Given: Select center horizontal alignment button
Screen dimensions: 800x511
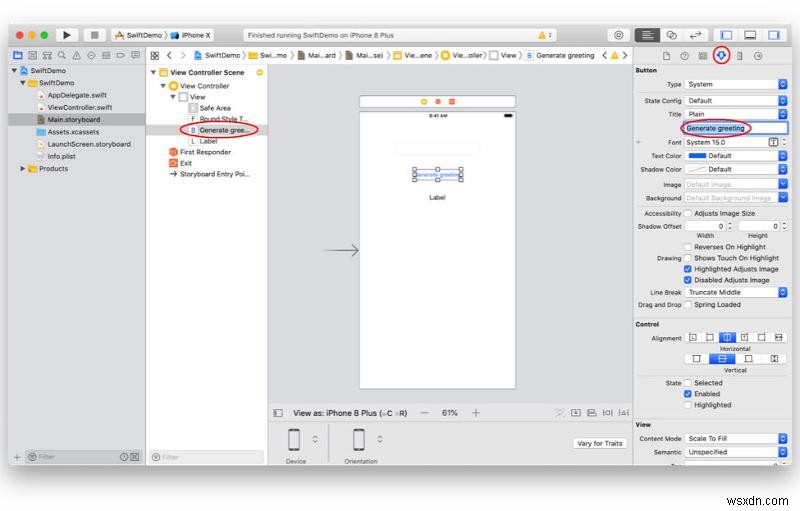Looking at the screenshot, I should (x=727, y=338).
